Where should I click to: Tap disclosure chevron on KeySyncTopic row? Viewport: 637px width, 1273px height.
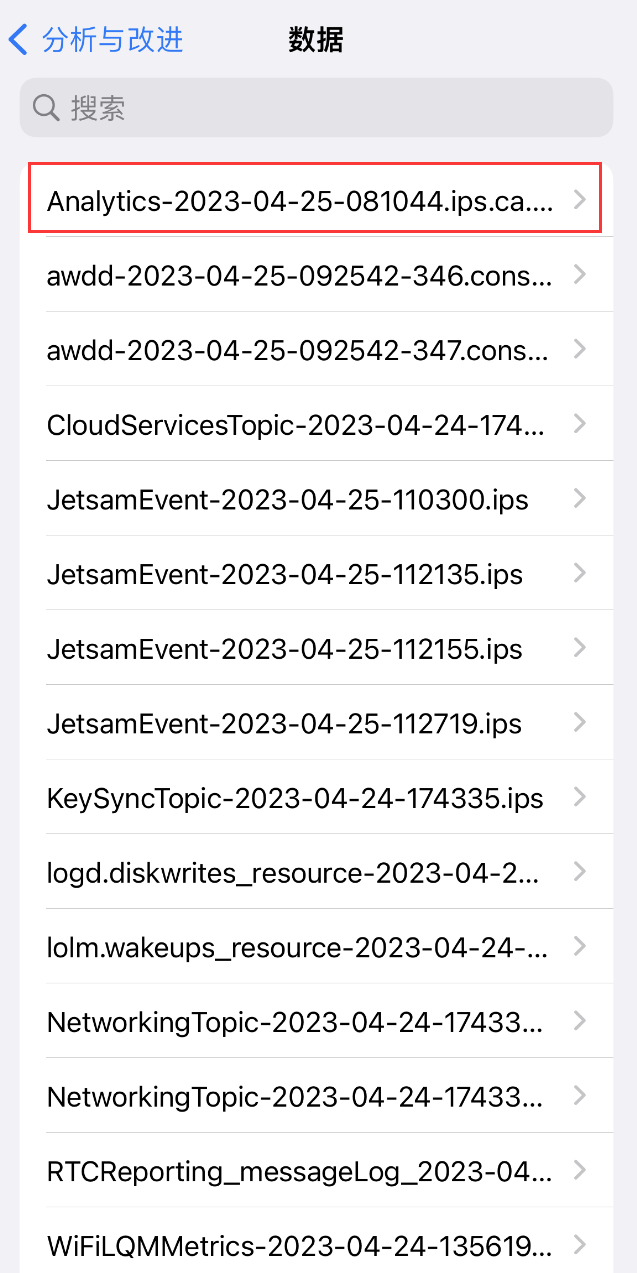coord(579,798)
